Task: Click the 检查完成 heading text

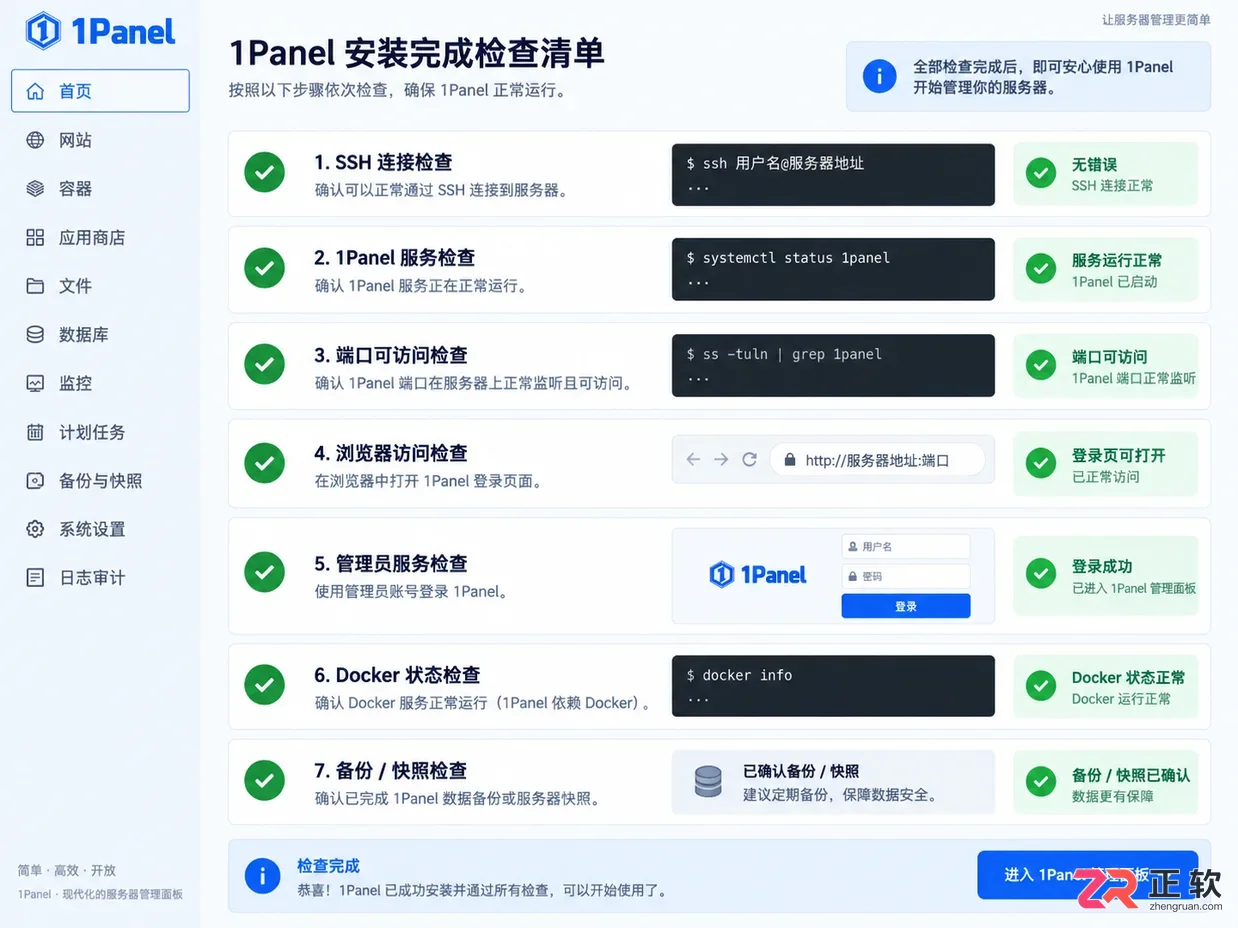Action: 328,866
